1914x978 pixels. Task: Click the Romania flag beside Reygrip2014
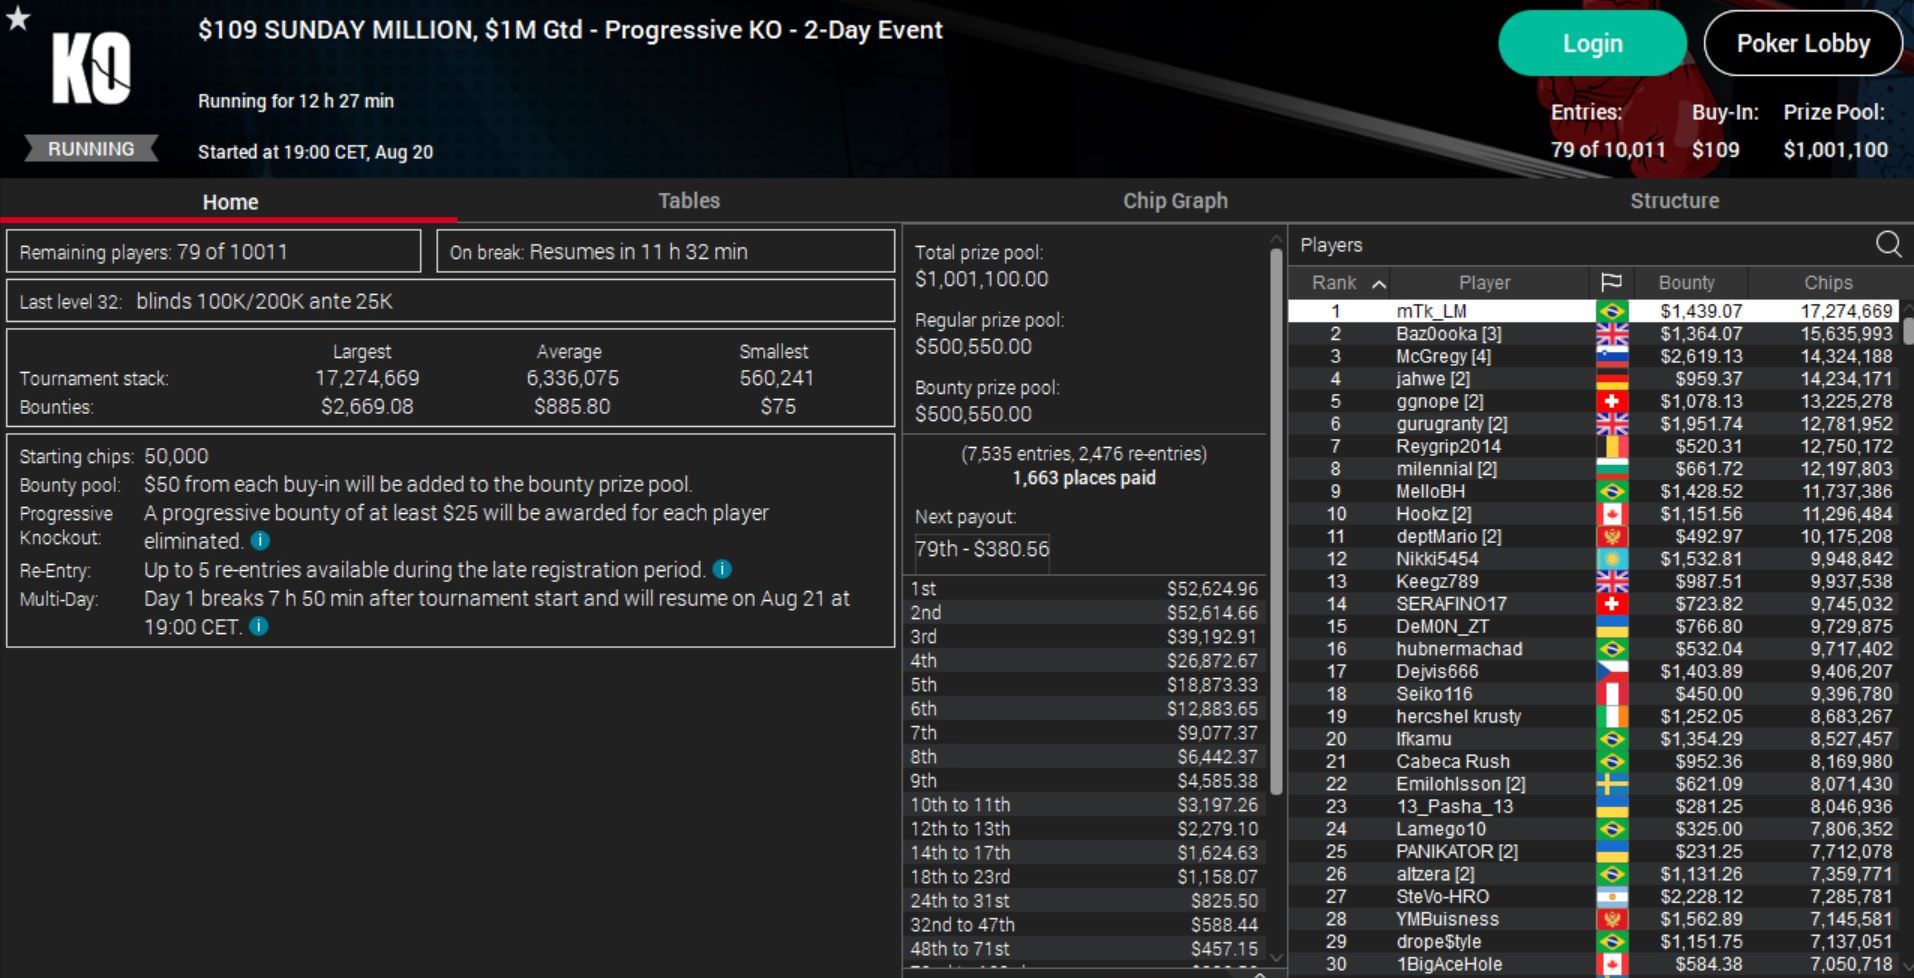(1612, 446)
